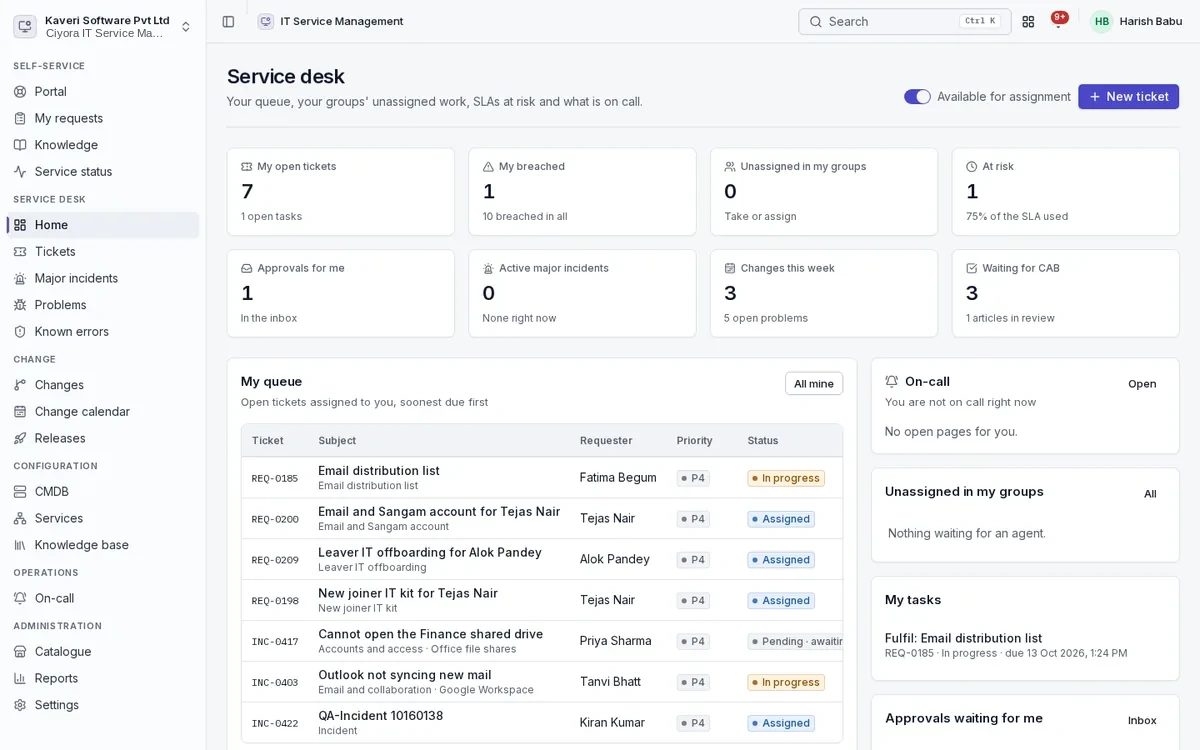Screen dimensions: 1200x750
Task: Click the Problems bug icon
Action: click(x=20, y=305)
